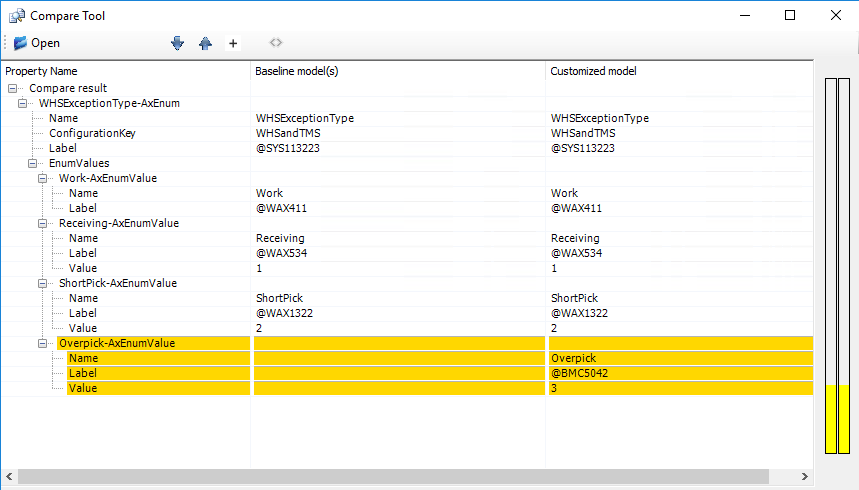Click the Baseline model(s) column header

click(300, 71)
